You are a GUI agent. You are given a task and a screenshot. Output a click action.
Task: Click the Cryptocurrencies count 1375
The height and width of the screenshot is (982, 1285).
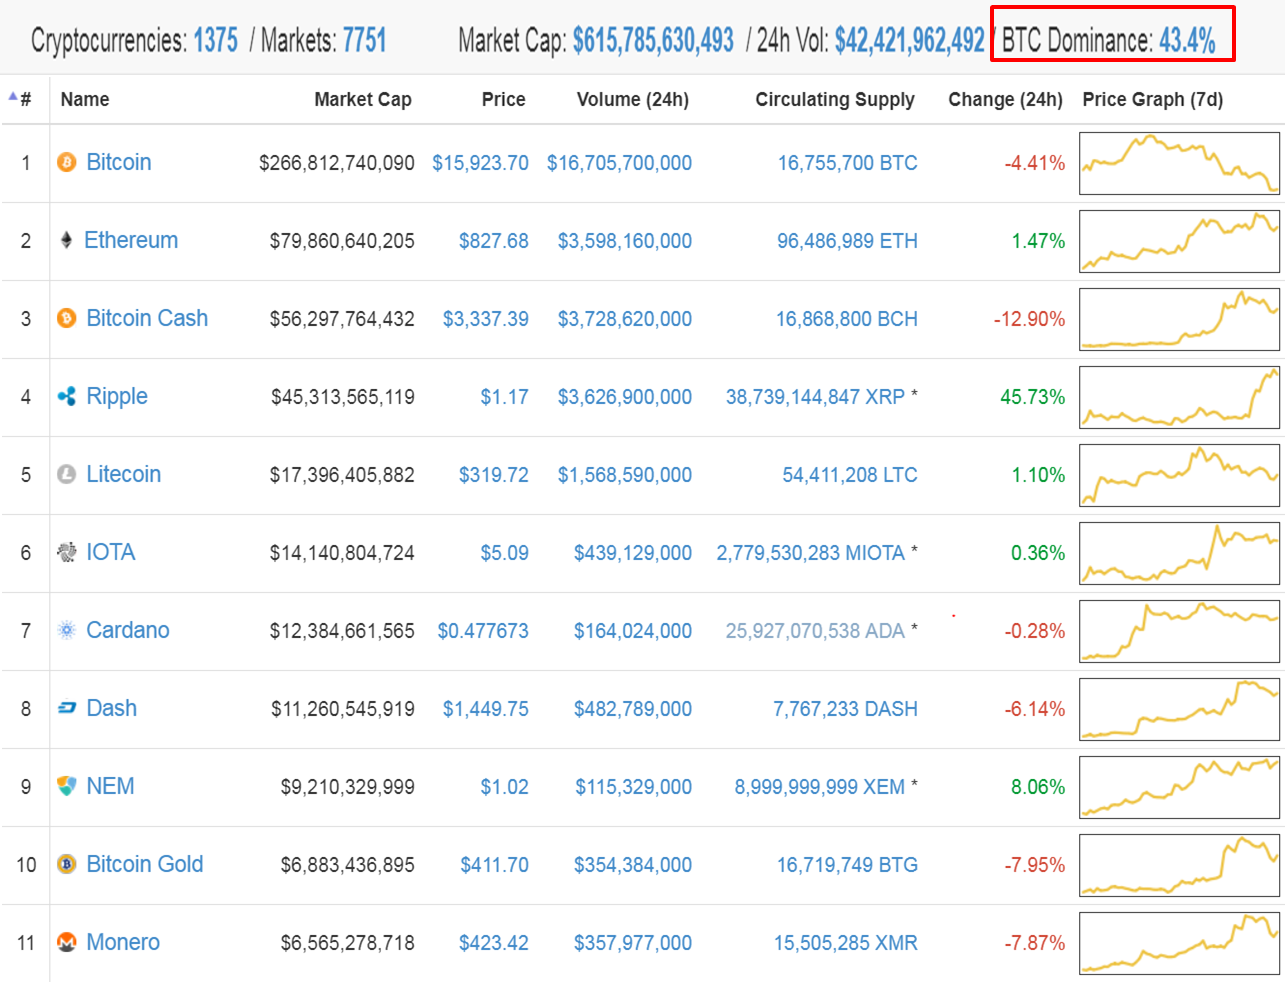tap(216, 40)
